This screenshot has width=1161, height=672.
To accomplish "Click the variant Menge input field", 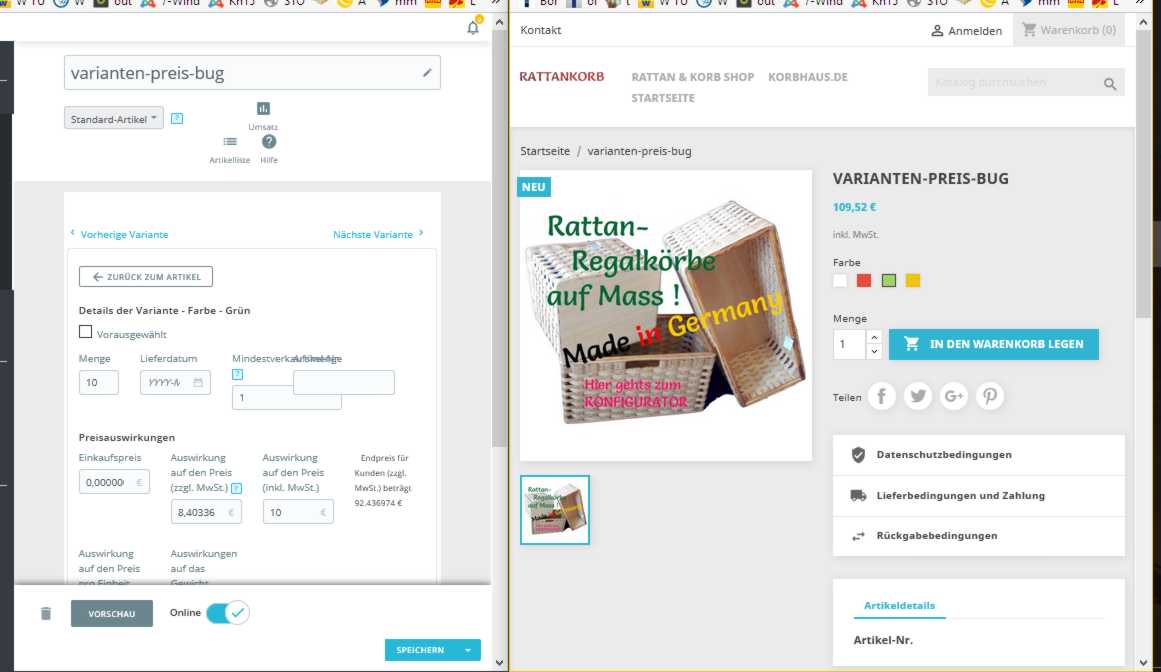I will click(x=98, y=383).
